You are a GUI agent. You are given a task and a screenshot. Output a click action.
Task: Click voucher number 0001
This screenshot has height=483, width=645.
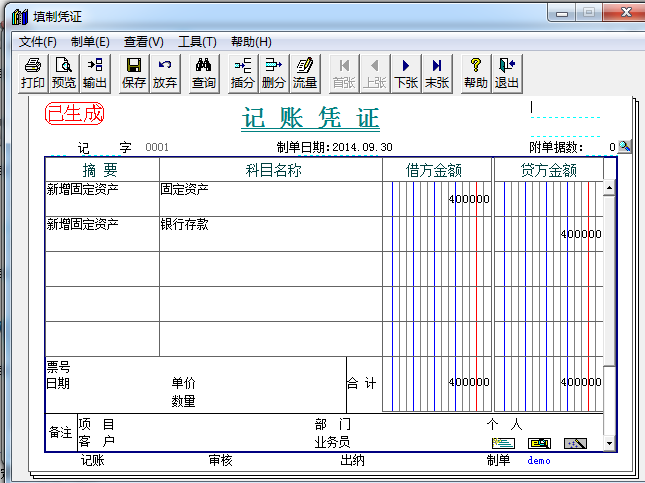point(157,147)
